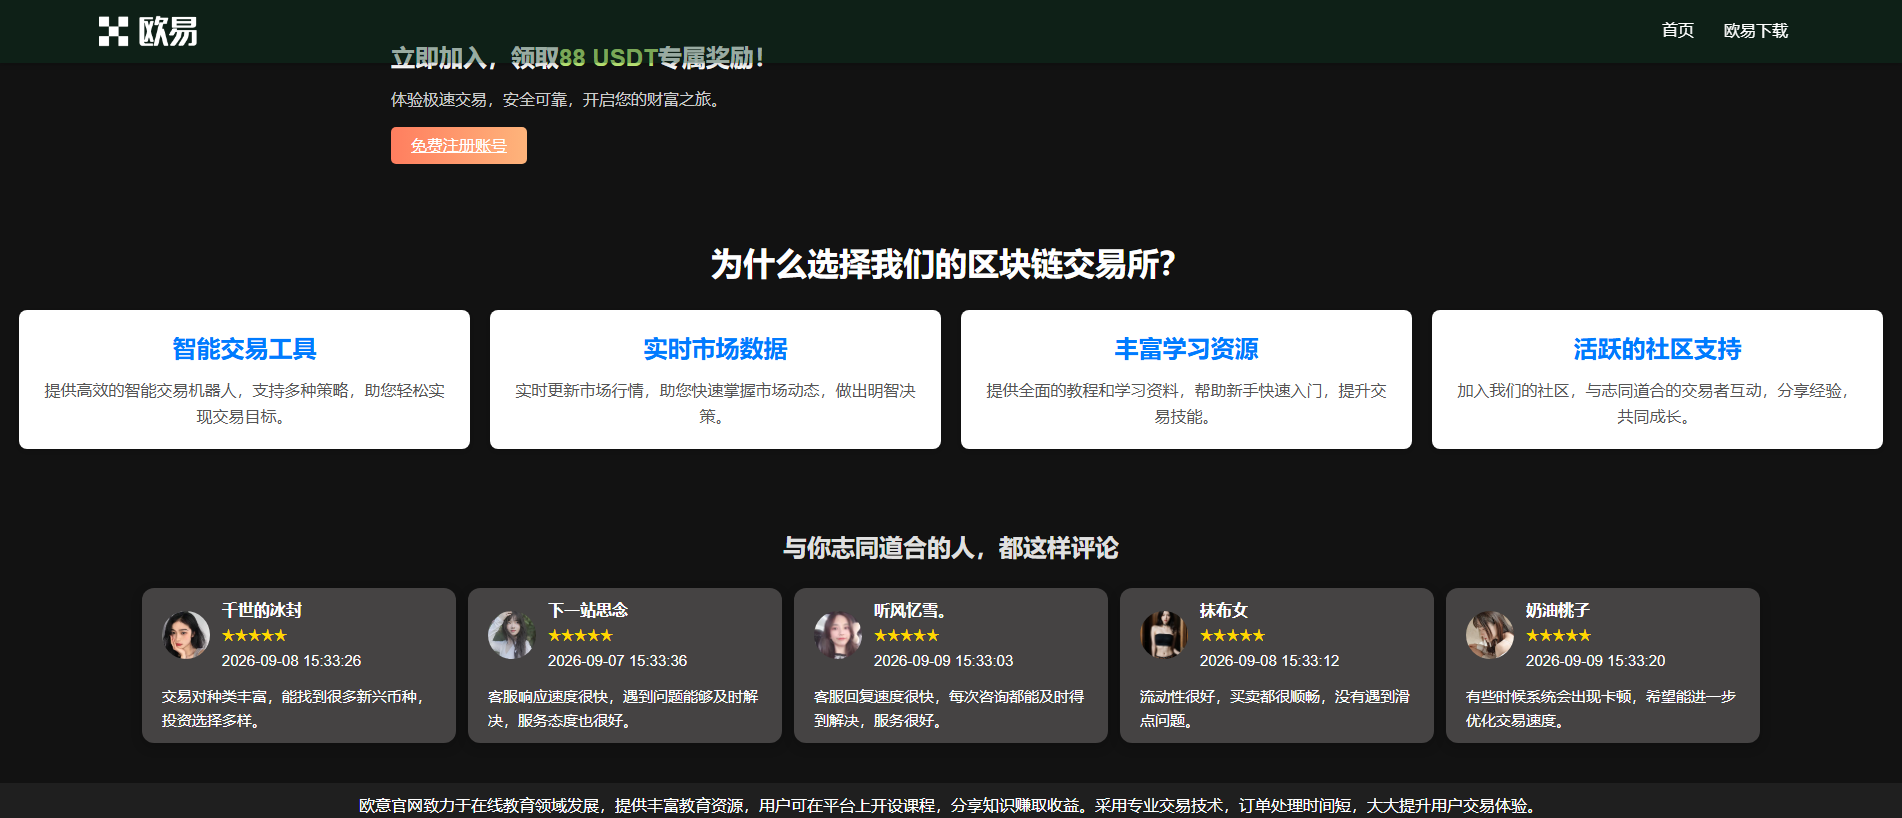Open the 欧易下载 navigation item
The height and width of the screenshot is (818, 1902).
[x=1755, y=31]
